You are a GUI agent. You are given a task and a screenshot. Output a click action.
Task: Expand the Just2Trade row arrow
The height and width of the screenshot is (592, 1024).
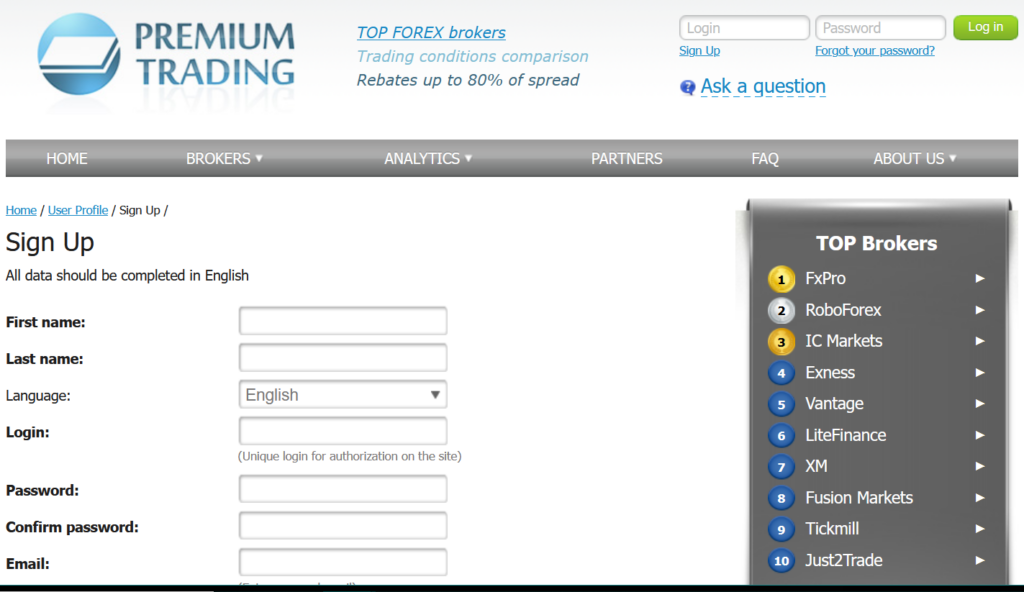click(980, 560)
